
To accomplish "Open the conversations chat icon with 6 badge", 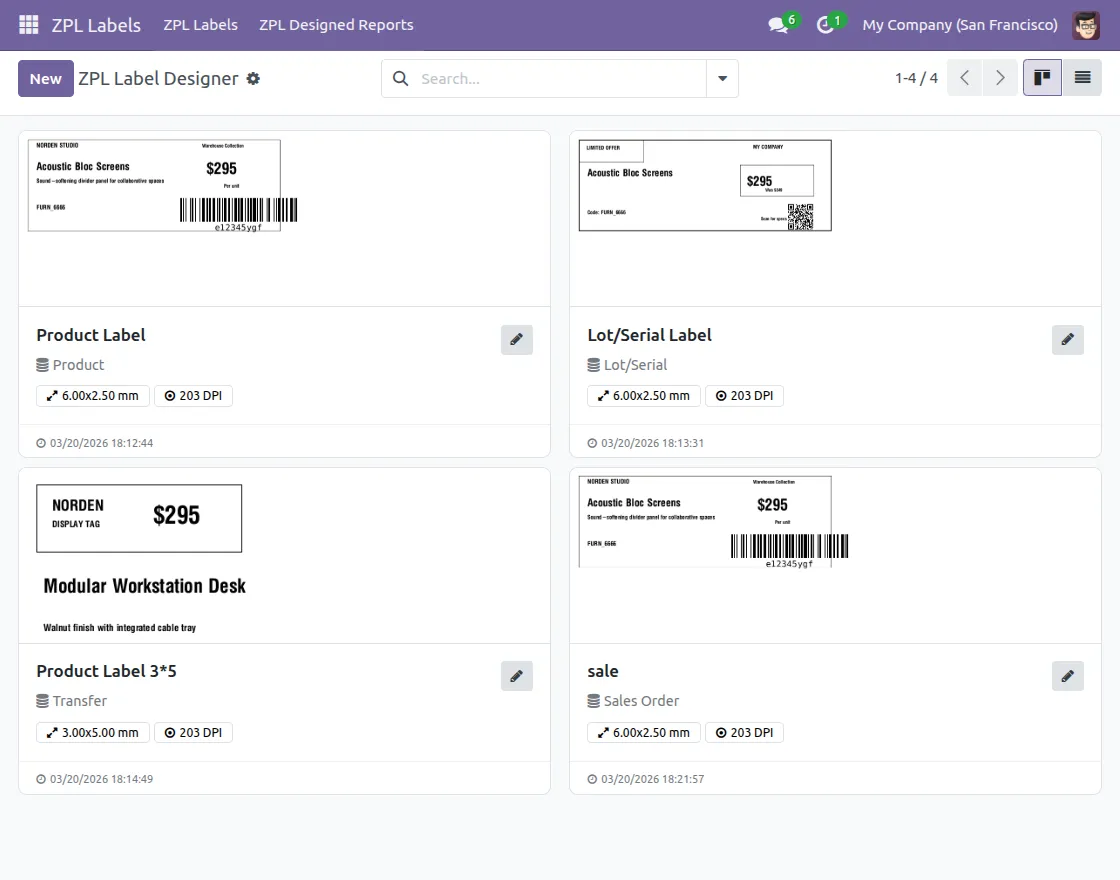I will pos(779,25).
